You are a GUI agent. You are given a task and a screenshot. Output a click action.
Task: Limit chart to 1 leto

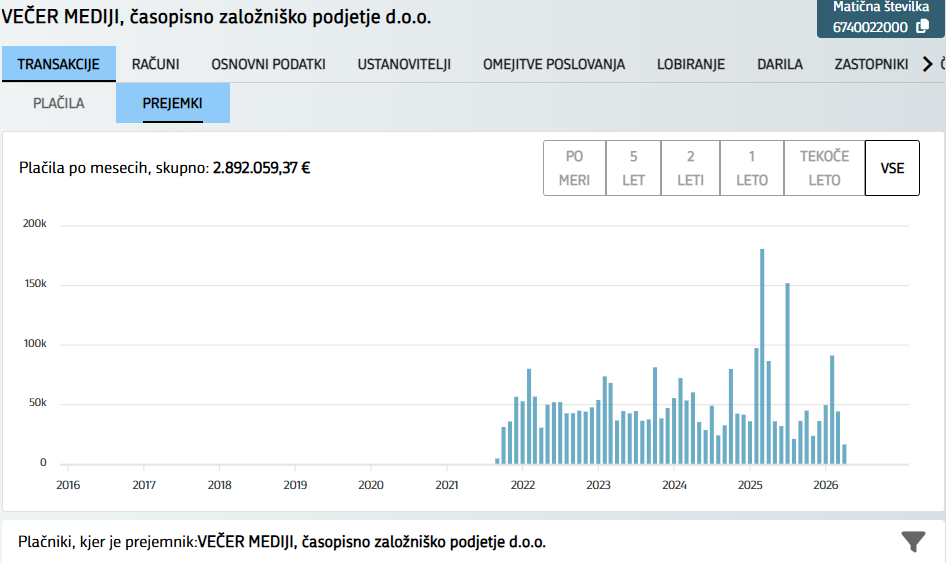(751, 168)
